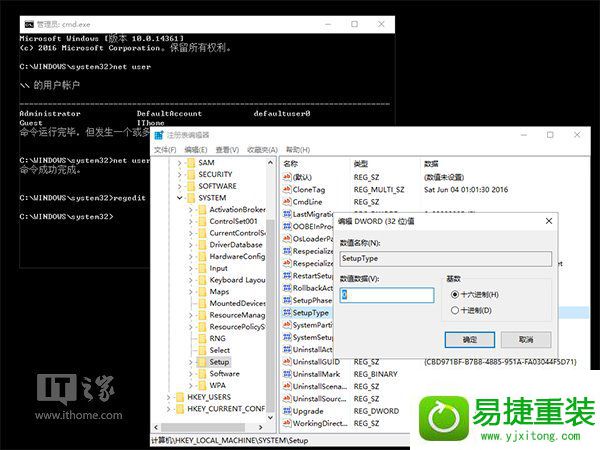600x450 pixels.
Task: Click the Select folder icon
Action: pyautogui.click(x=202, y=351)
